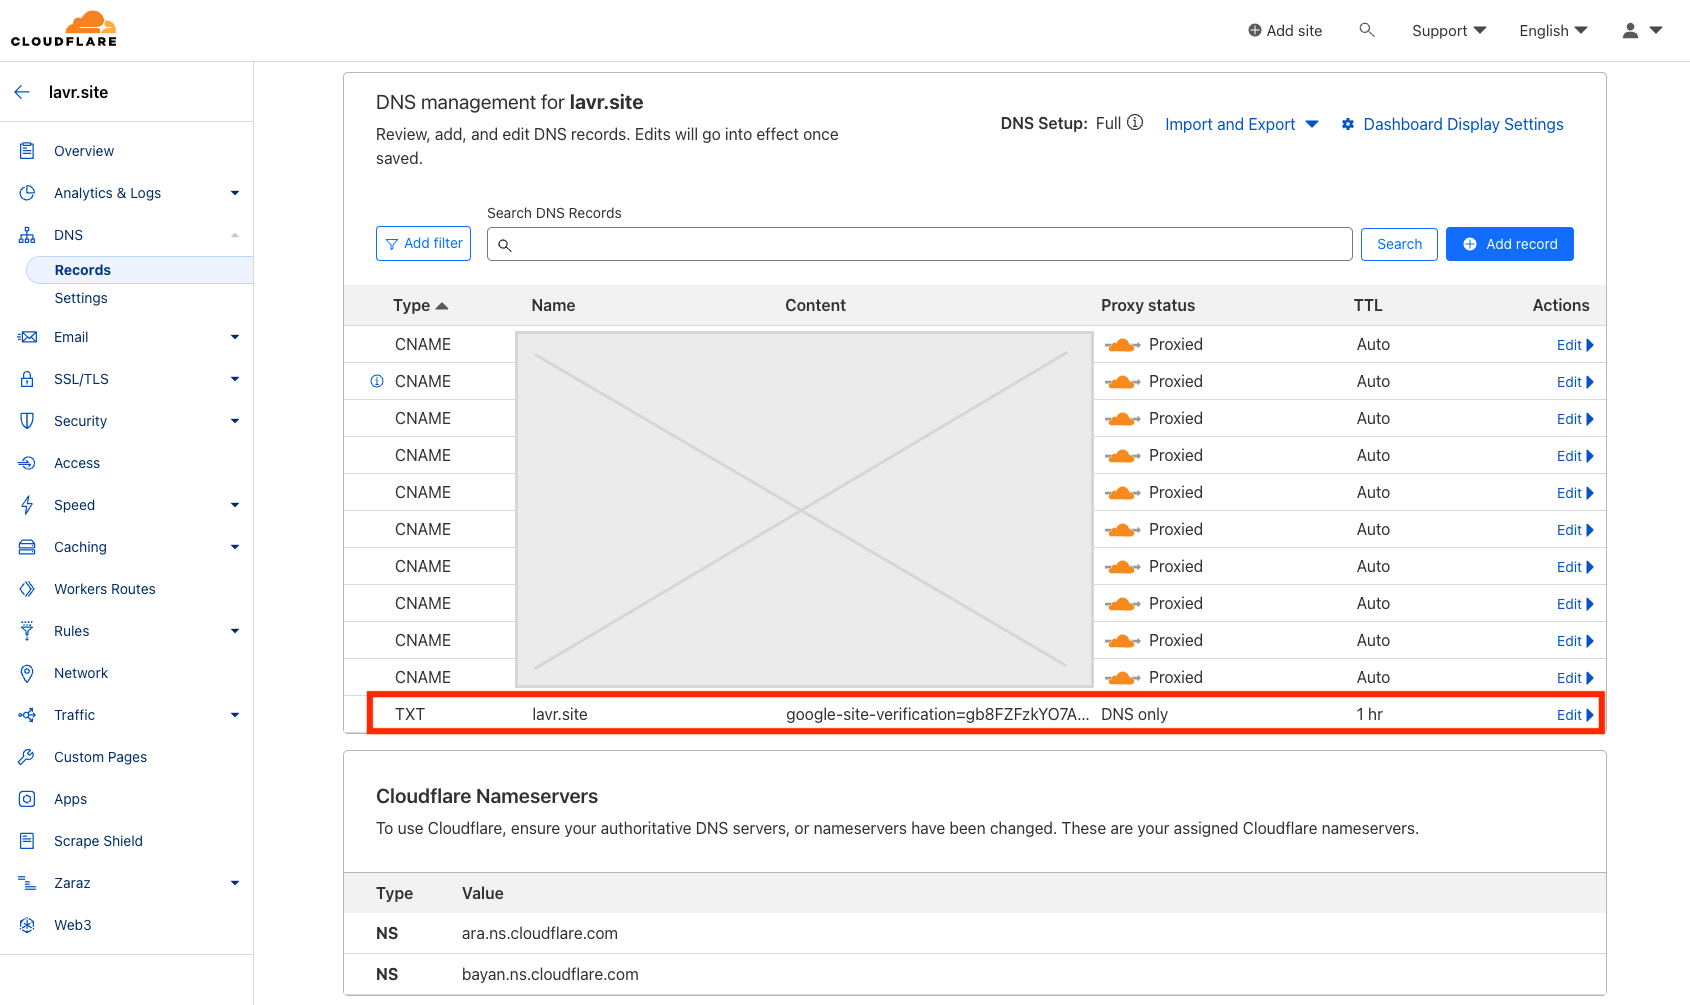Sort records by Type column header
This screenshot has height=1005, width=1690.
click(x=419, y=305)
